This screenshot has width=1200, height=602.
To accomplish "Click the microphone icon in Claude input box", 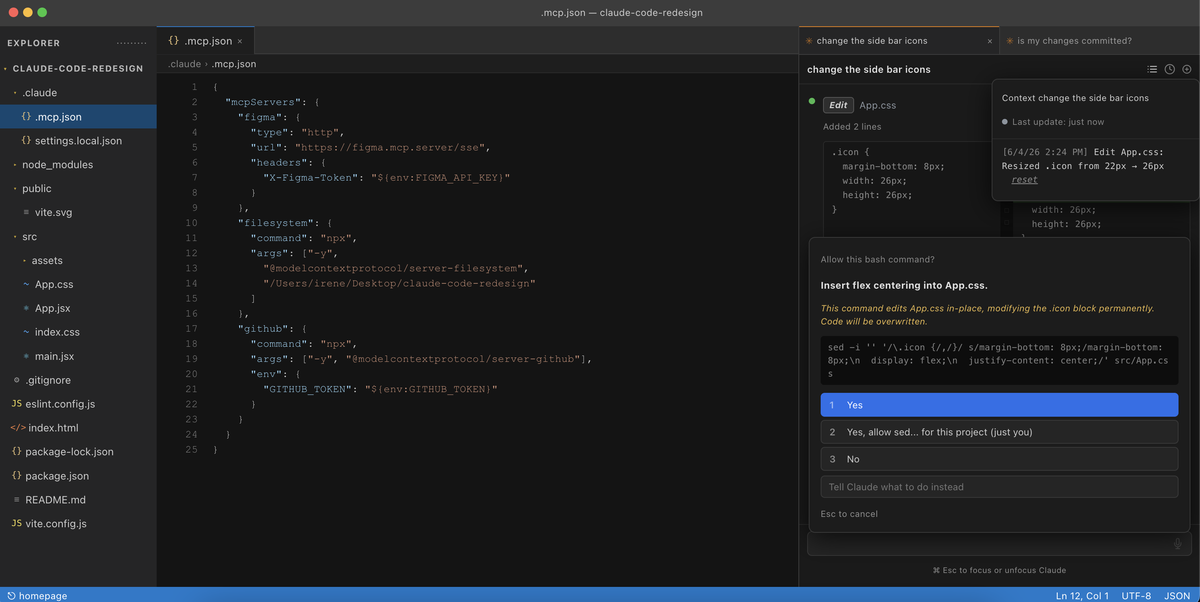I will [1178, 545].
